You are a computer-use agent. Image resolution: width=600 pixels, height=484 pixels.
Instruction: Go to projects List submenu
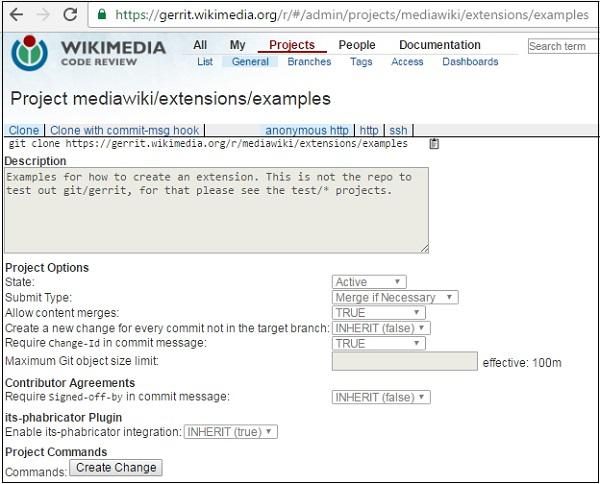click(205, 62)
